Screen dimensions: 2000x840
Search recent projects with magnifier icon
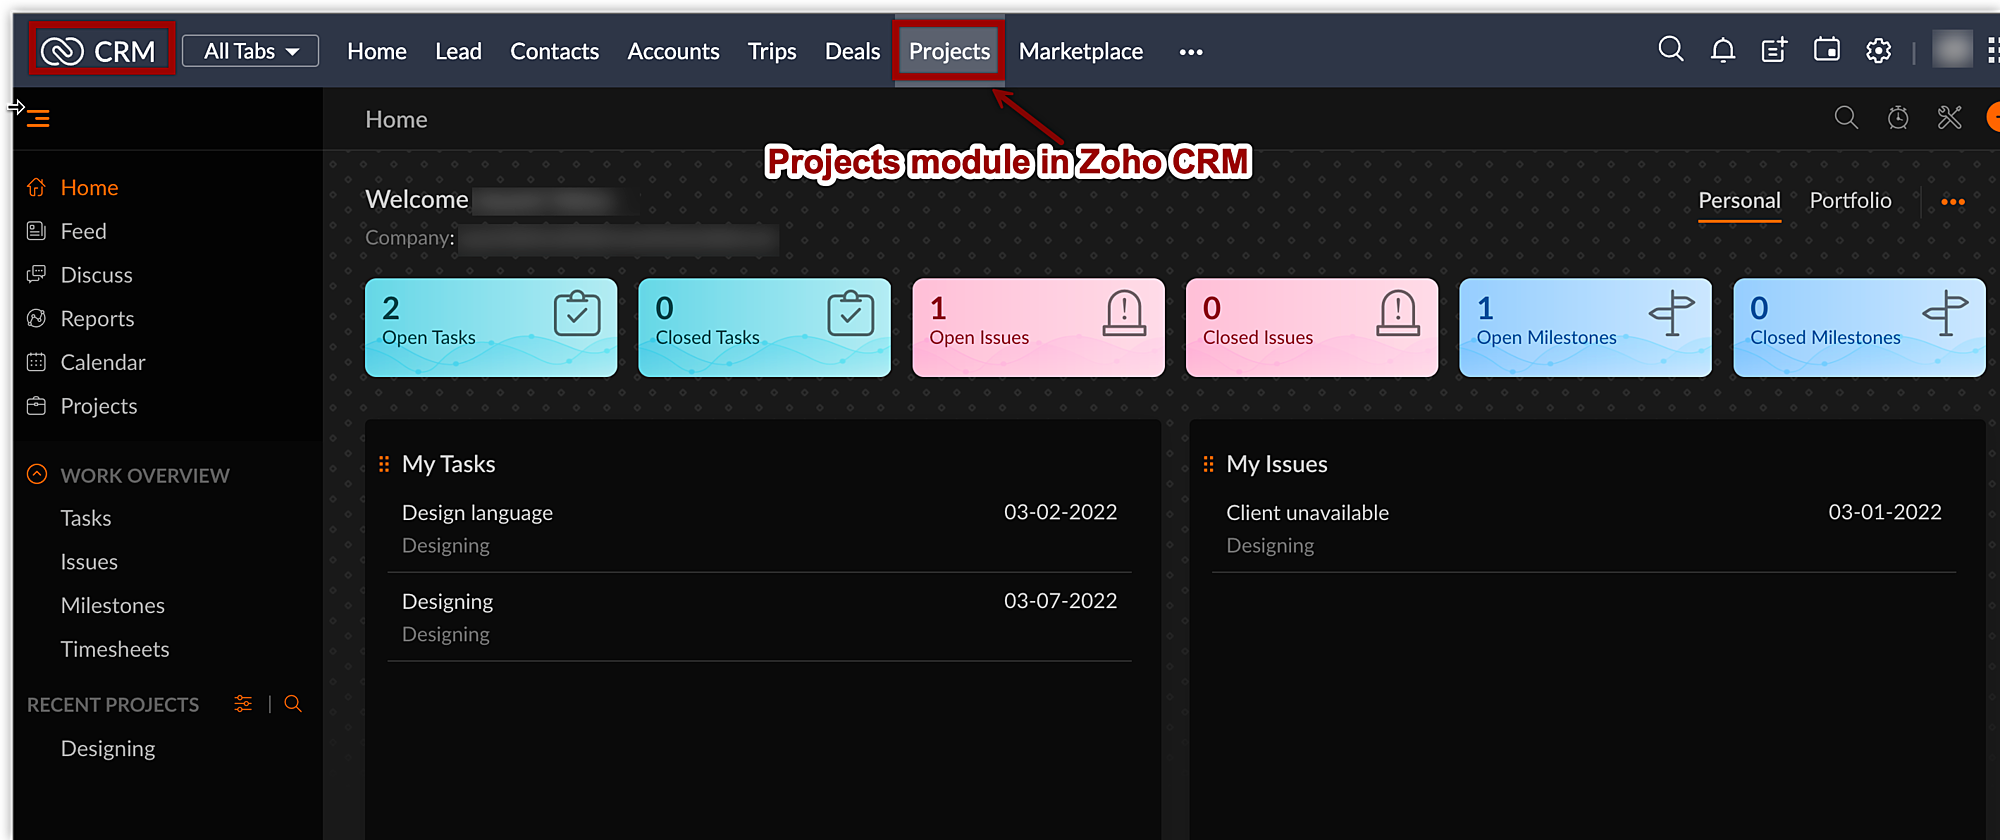293,704
